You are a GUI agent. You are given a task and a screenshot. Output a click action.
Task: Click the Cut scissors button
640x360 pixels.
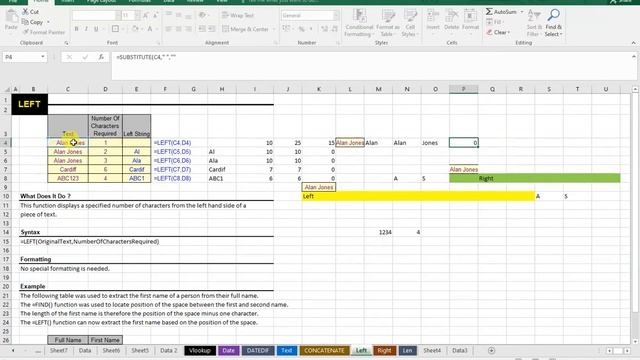click(30, 12)
